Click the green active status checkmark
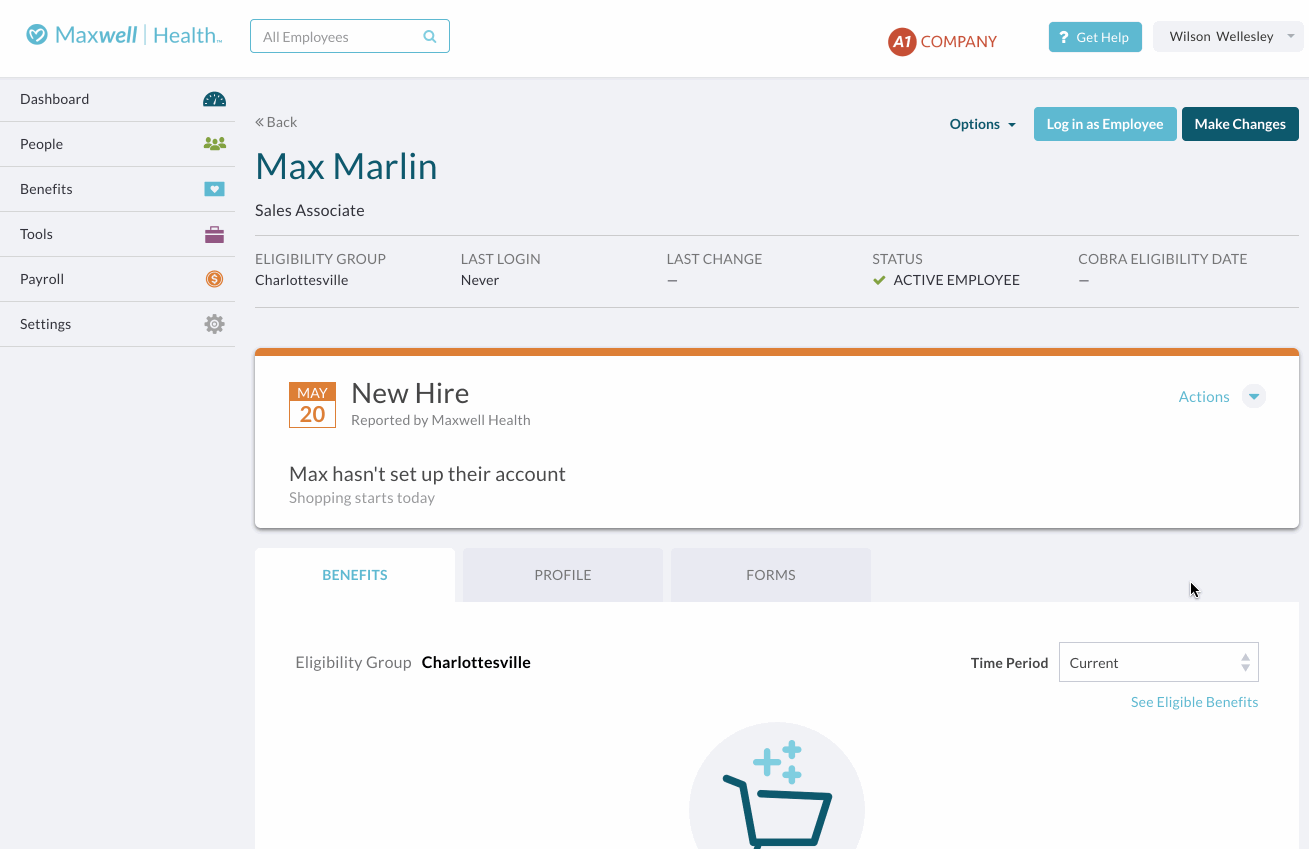Viewport: 1309px width, 849px height. point(879,281)
